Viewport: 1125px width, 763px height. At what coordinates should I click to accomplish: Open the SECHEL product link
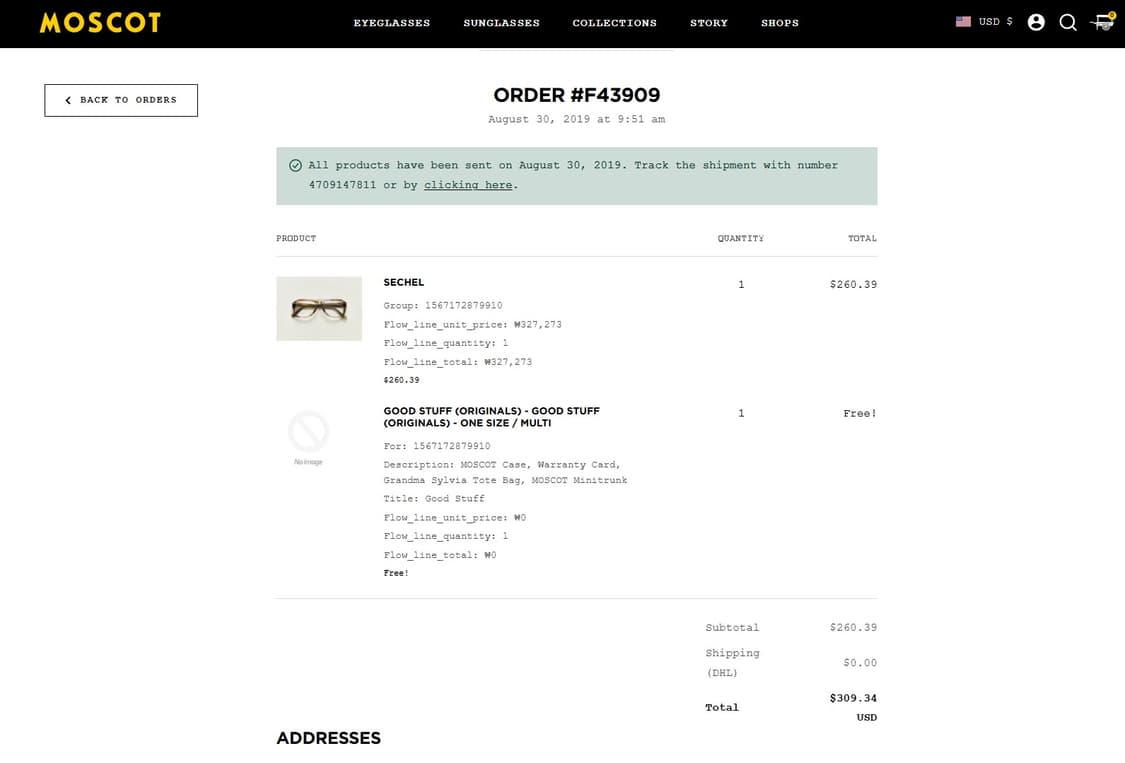(x=404, y=283)
